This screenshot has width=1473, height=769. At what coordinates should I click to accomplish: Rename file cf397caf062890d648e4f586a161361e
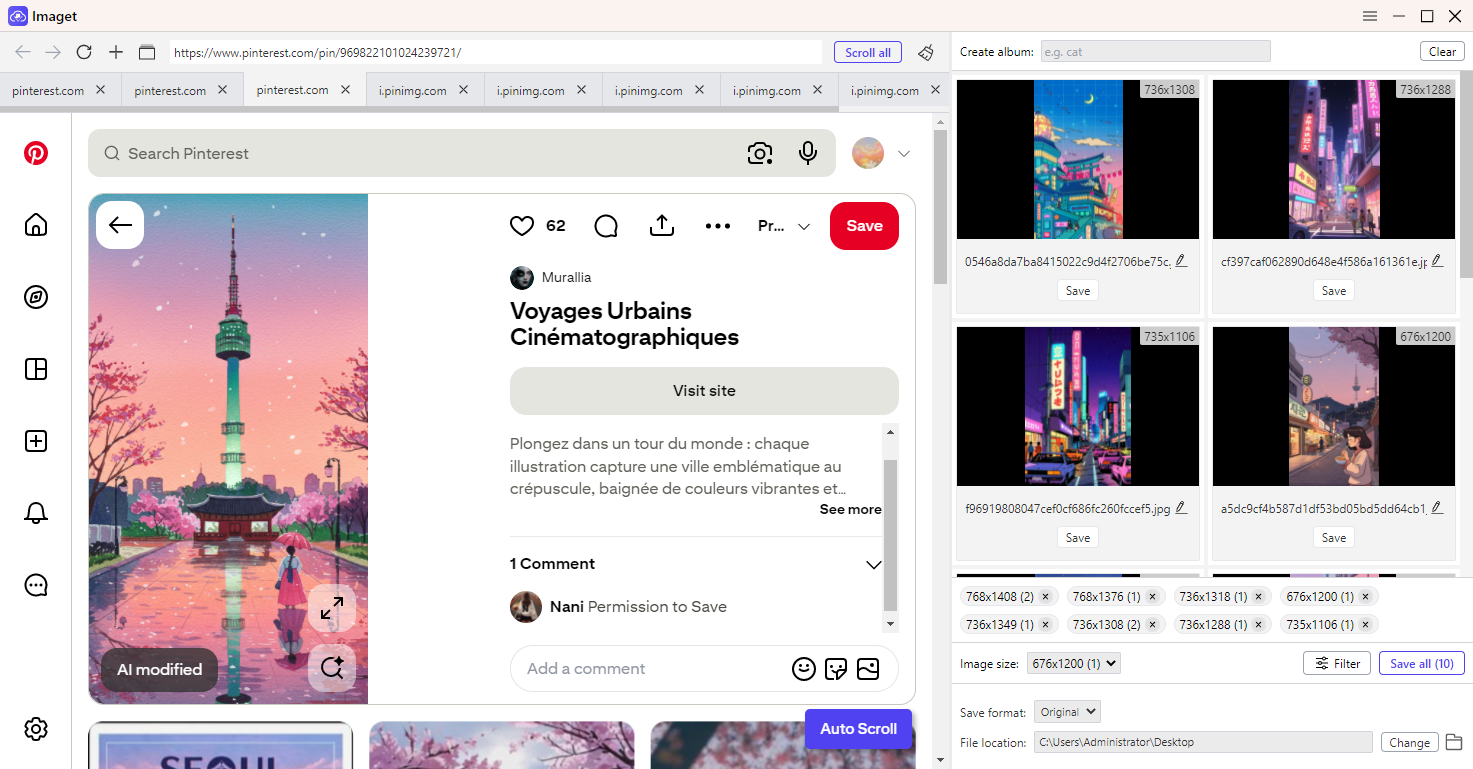pyautogui.click(x=1437, y=261)
